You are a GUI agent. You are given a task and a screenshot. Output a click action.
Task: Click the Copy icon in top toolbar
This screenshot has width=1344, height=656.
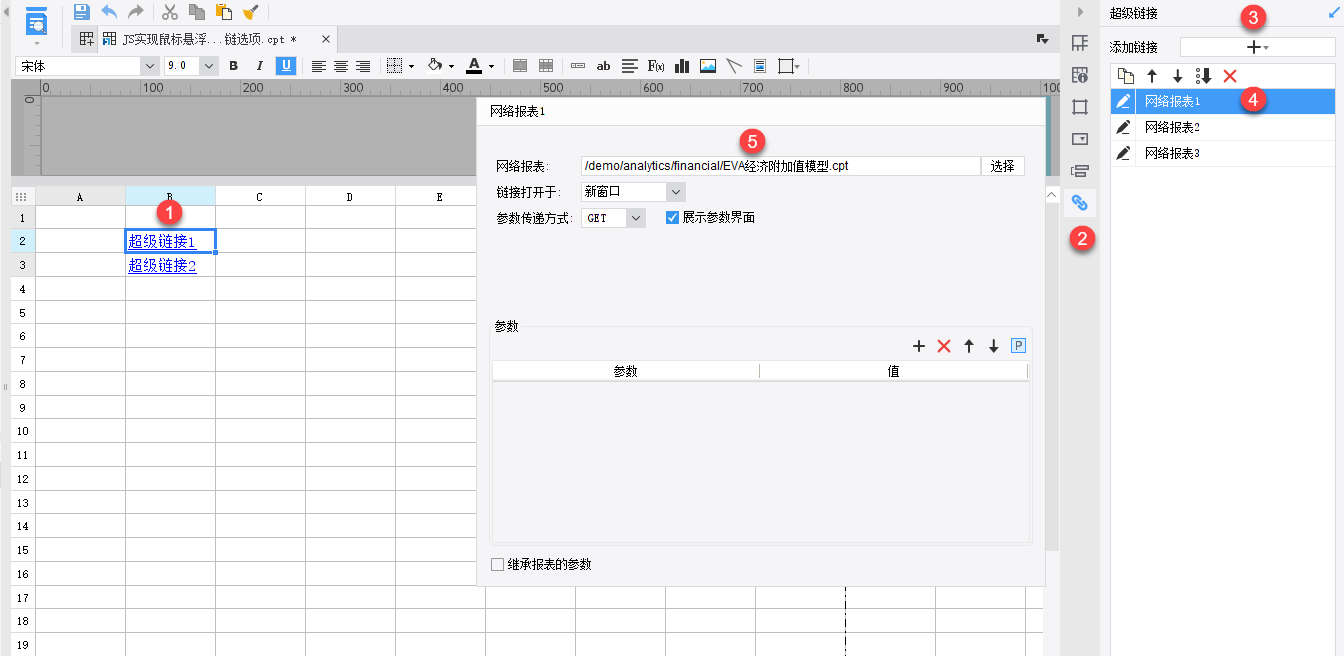click(197, 12)
